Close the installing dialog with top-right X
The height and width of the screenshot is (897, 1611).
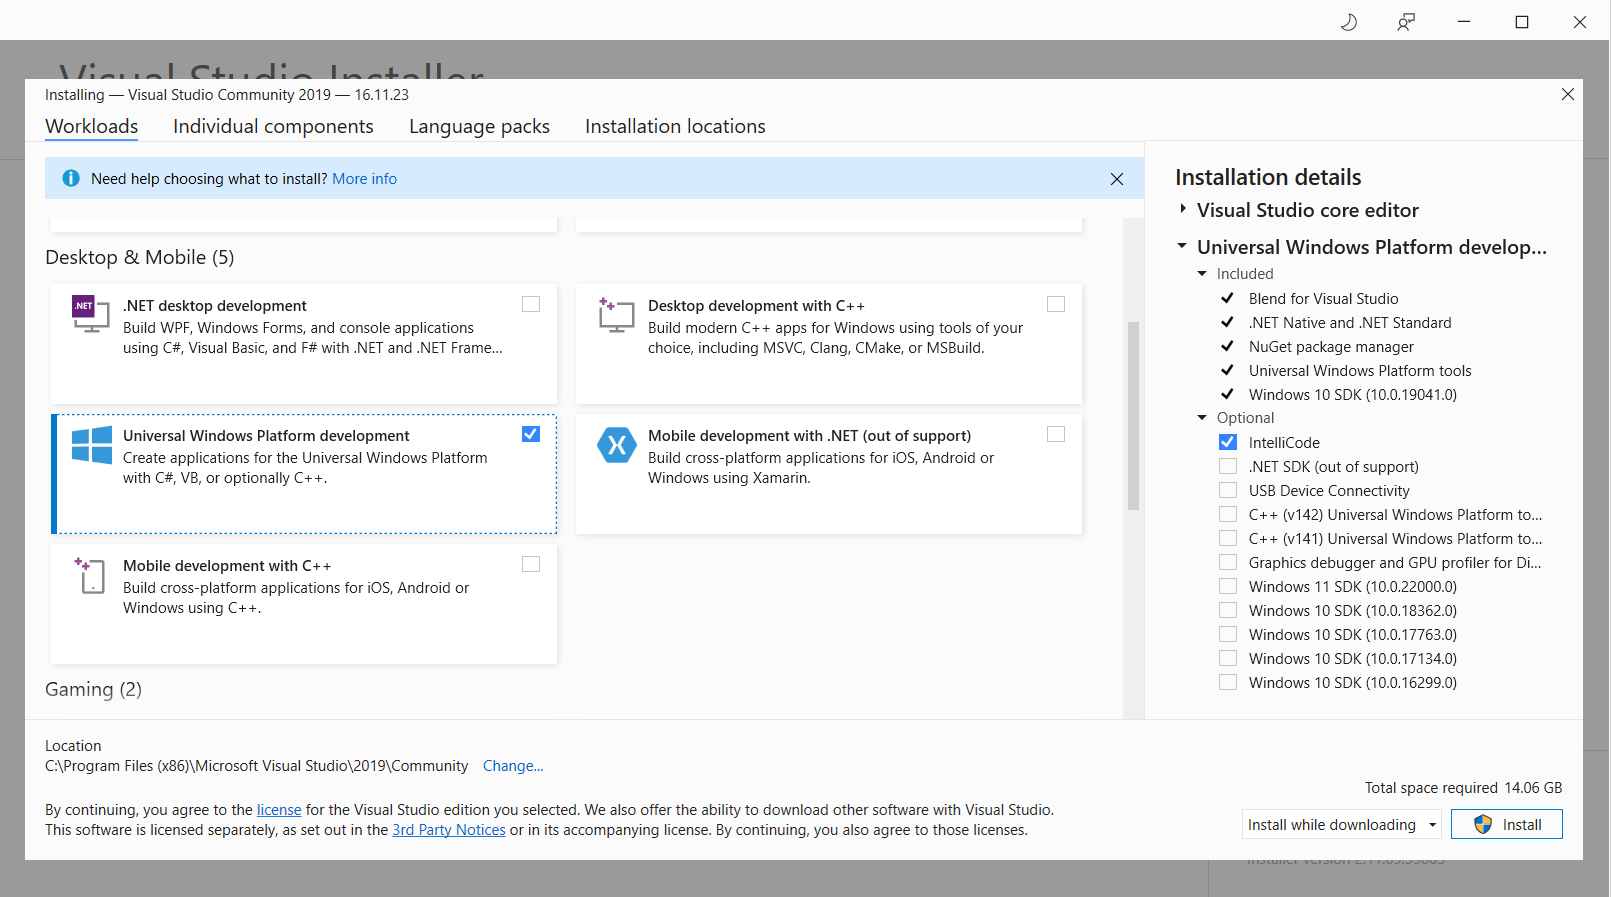(x=1568, y=94)
